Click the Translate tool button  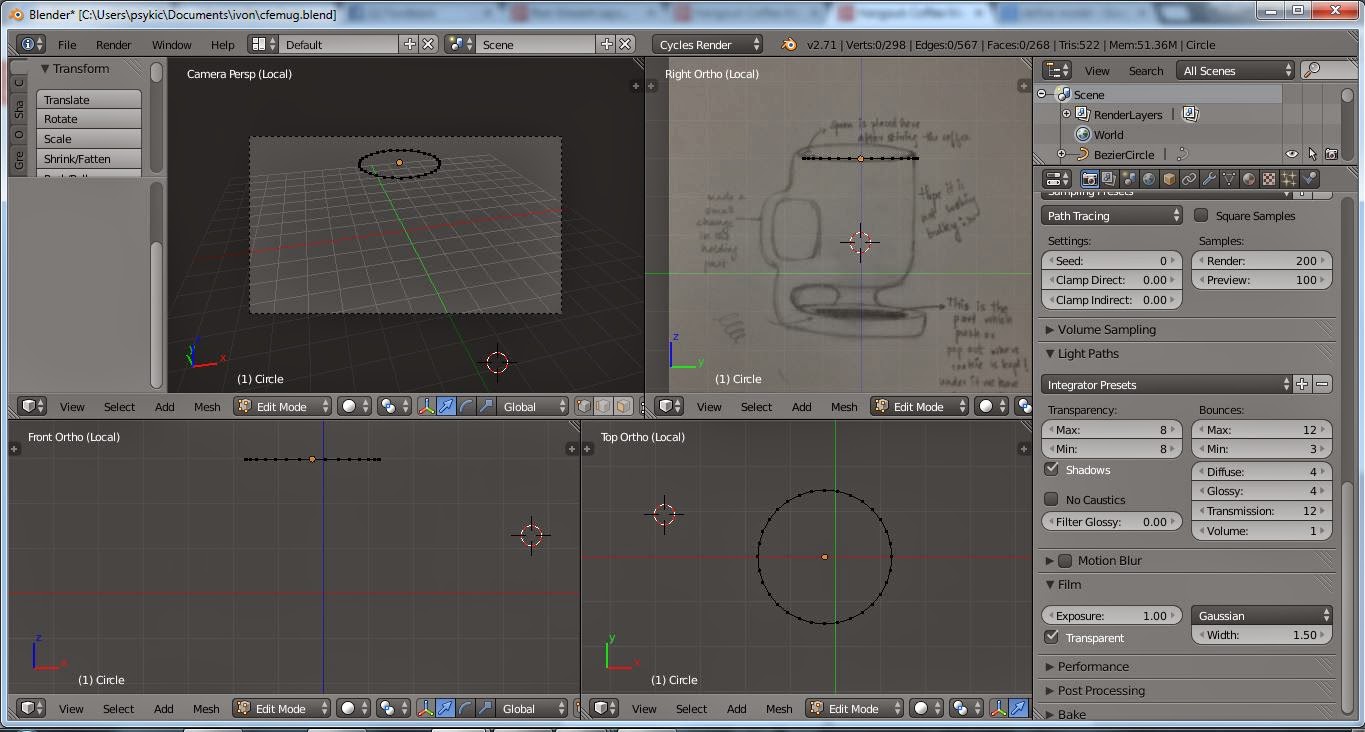tap(89, 99)
